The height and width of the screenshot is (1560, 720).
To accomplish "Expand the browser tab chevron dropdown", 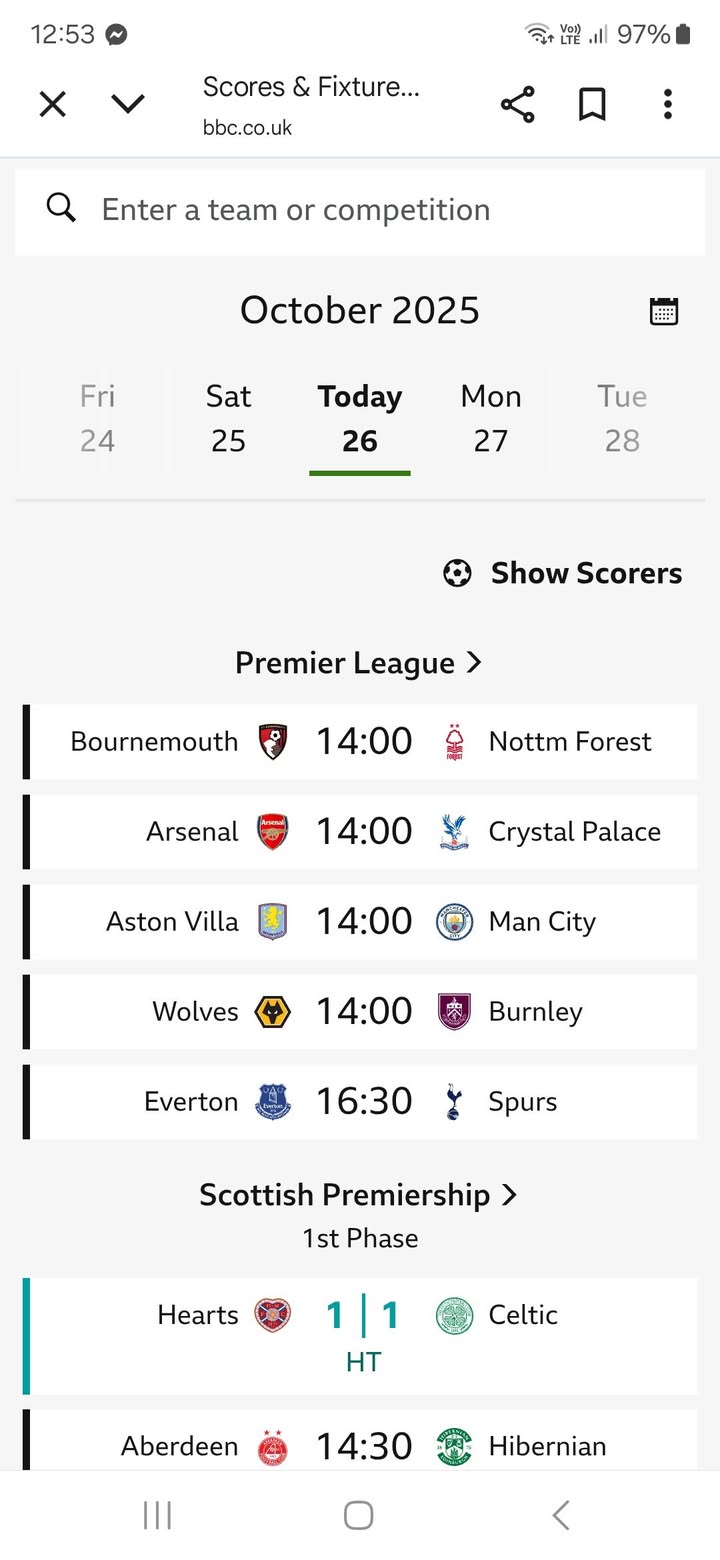I will coord(128,104).
